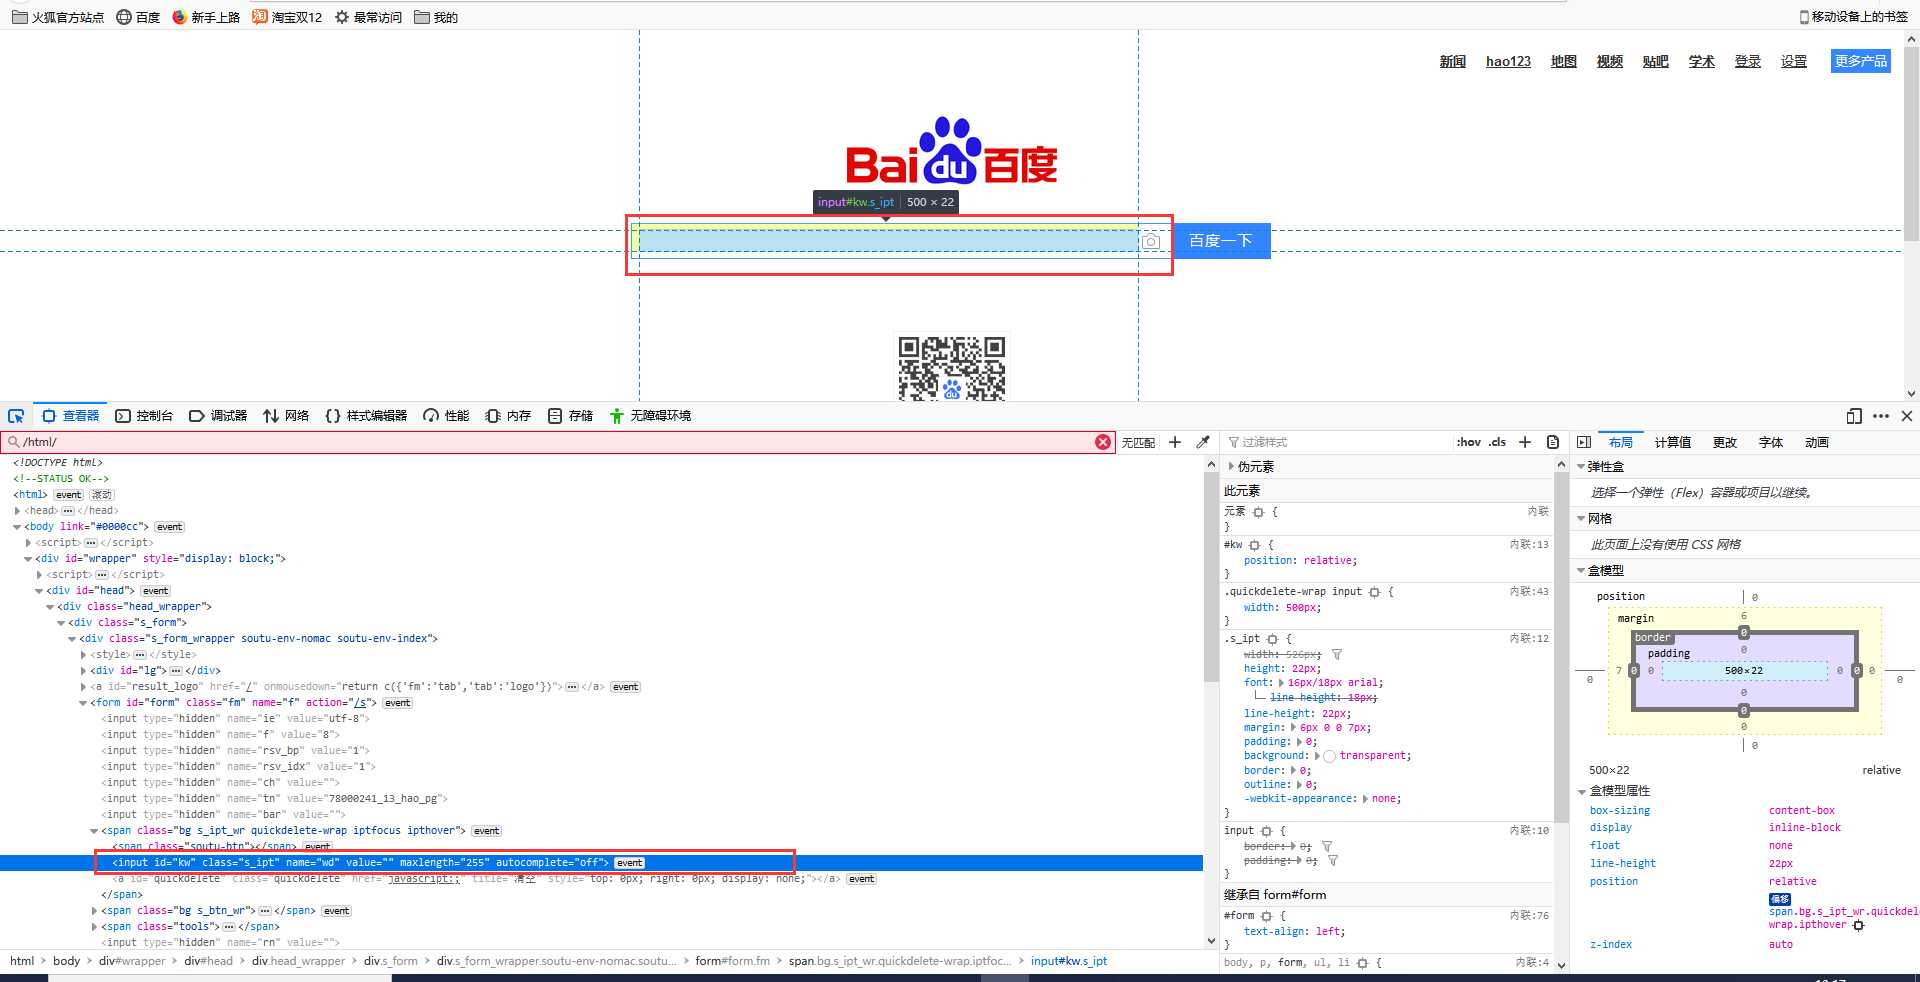1920x982 pixels.
Task: Select the div#wrapper breadcrumb
Action: click(132, 961)
